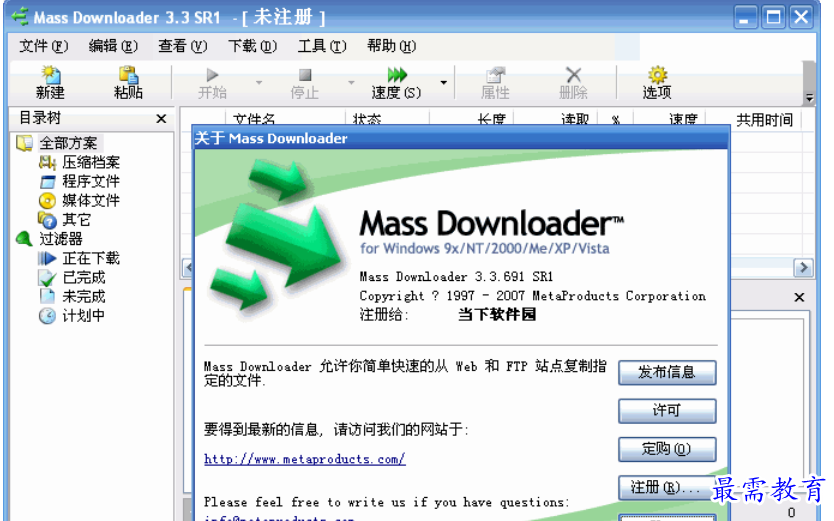Maximize the Mass Downloader window
Viewport: 834px width, 521px height.
[x=773, y=18]
